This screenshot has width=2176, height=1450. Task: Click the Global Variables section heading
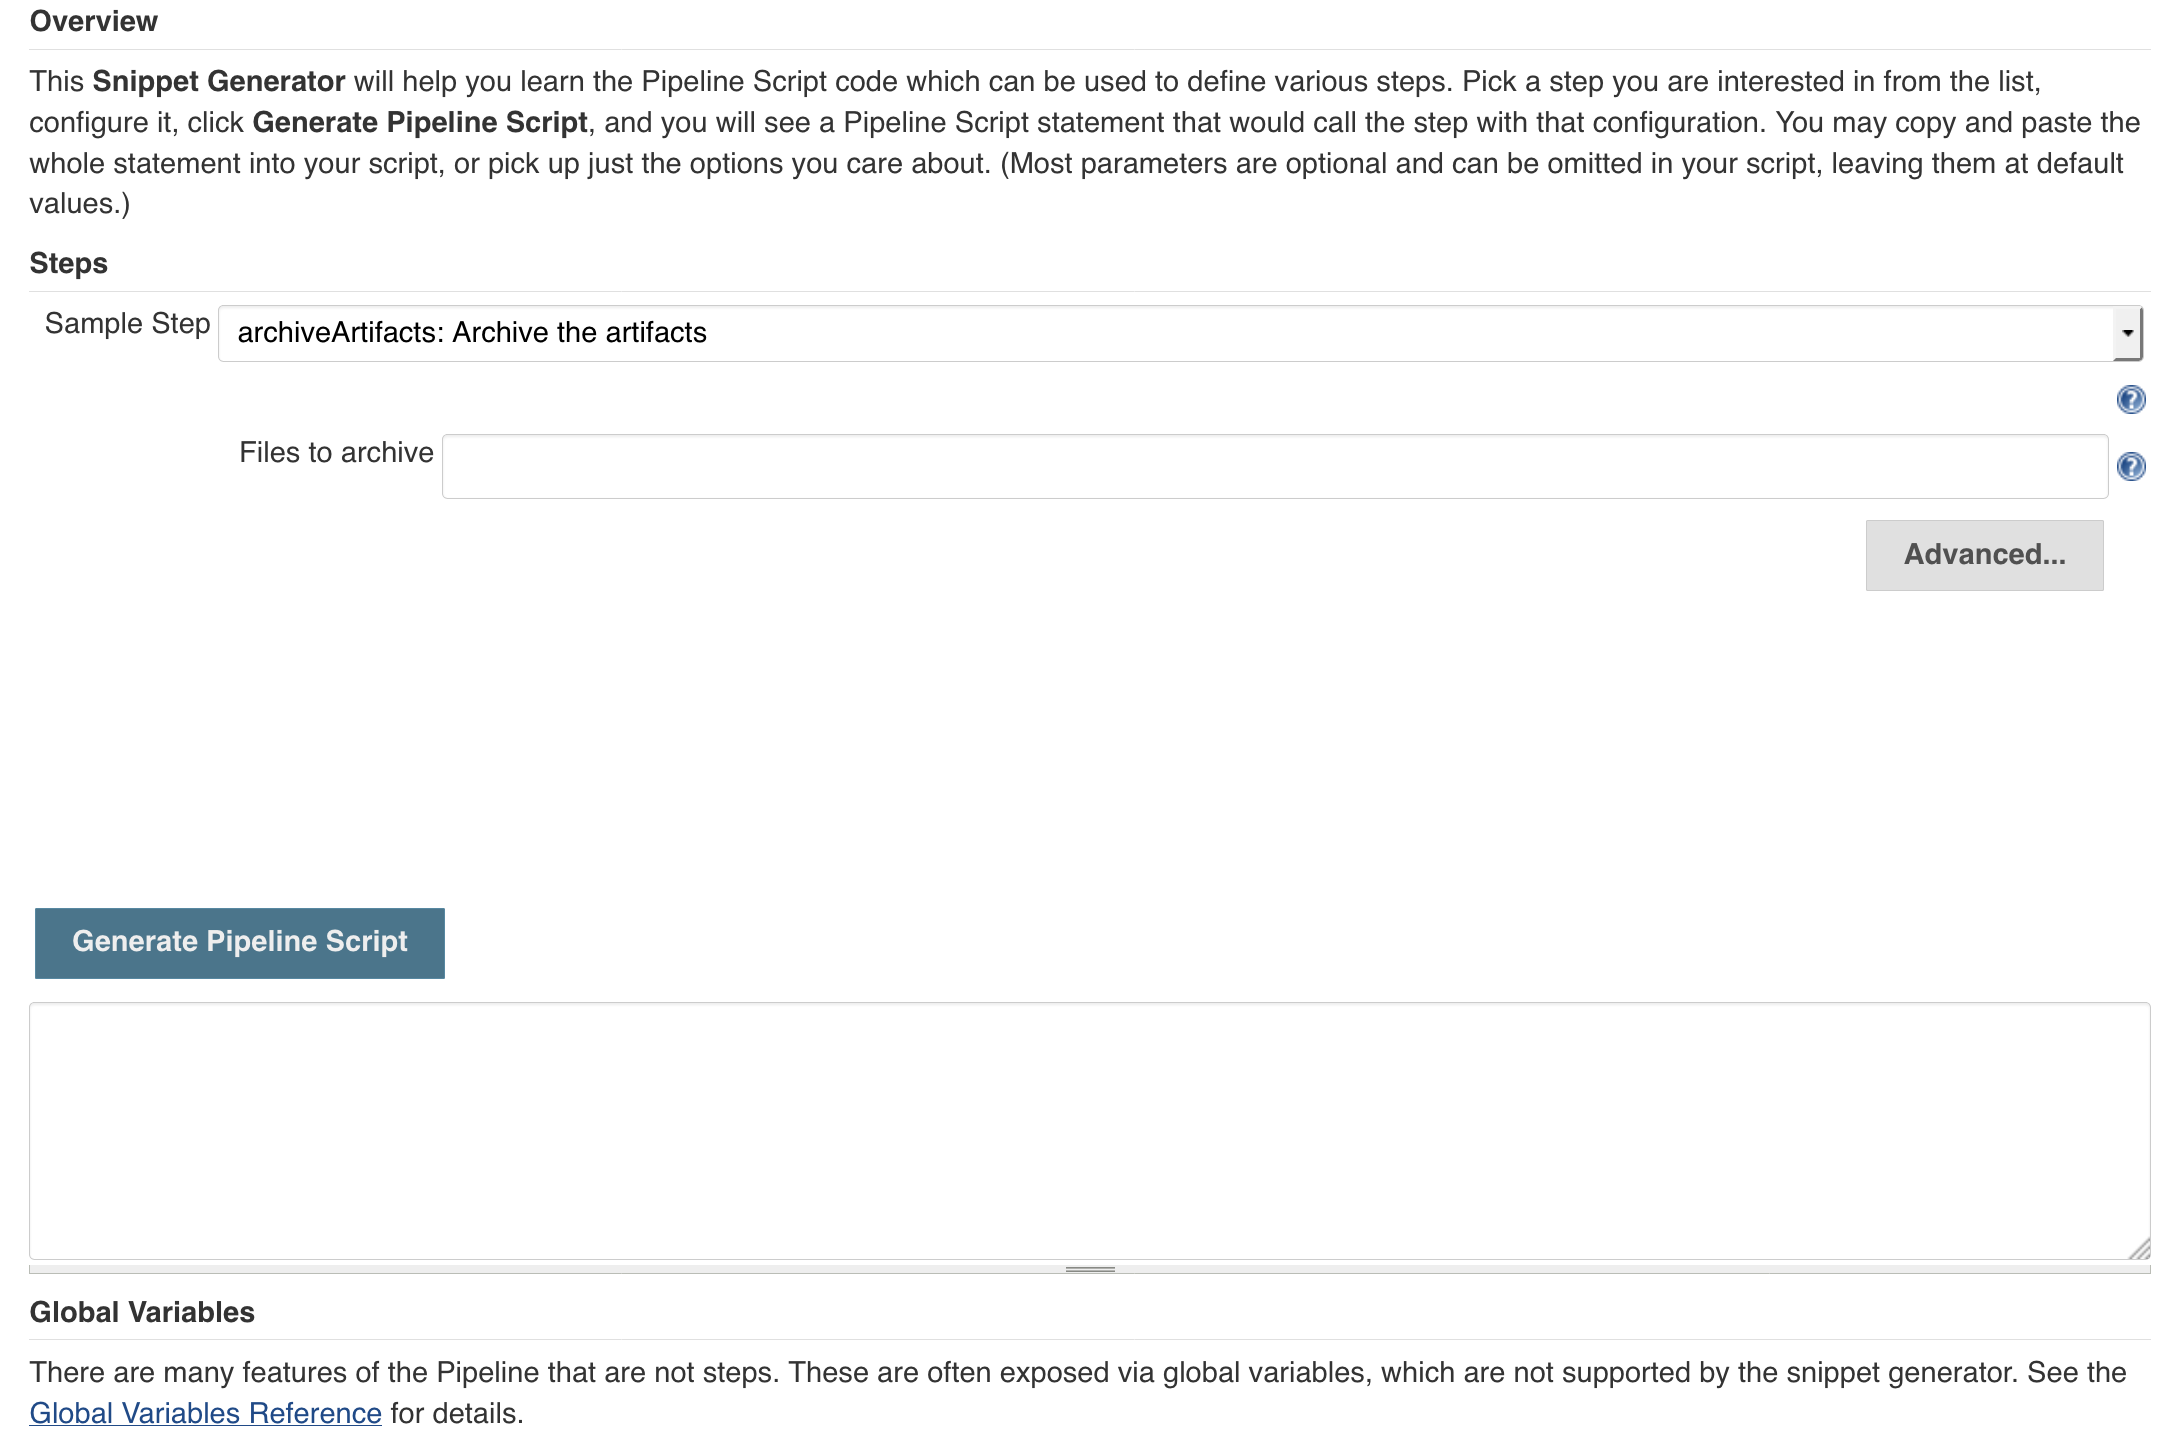pyautogui.click(x=142, y=1312)
